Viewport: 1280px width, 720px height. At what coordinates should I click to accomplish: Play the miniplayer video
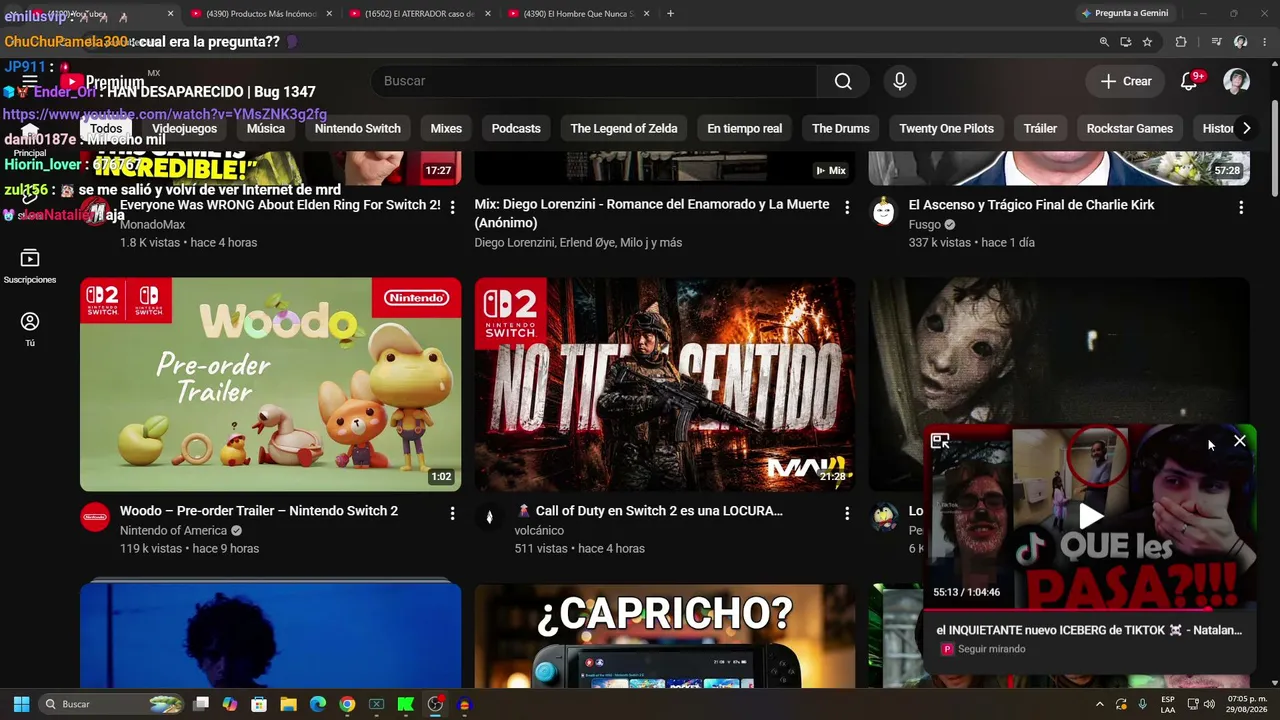pos(1090,517)
